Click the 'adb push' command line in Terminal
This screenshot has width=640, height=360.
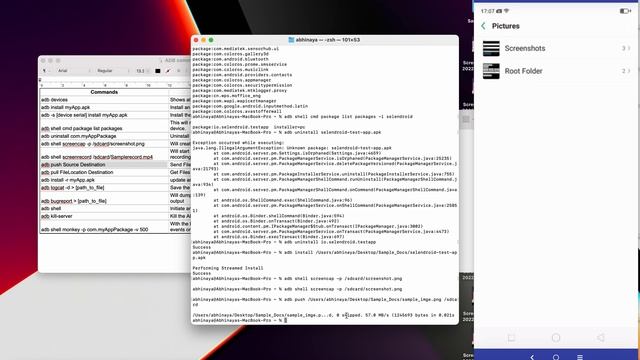[324, 302]
